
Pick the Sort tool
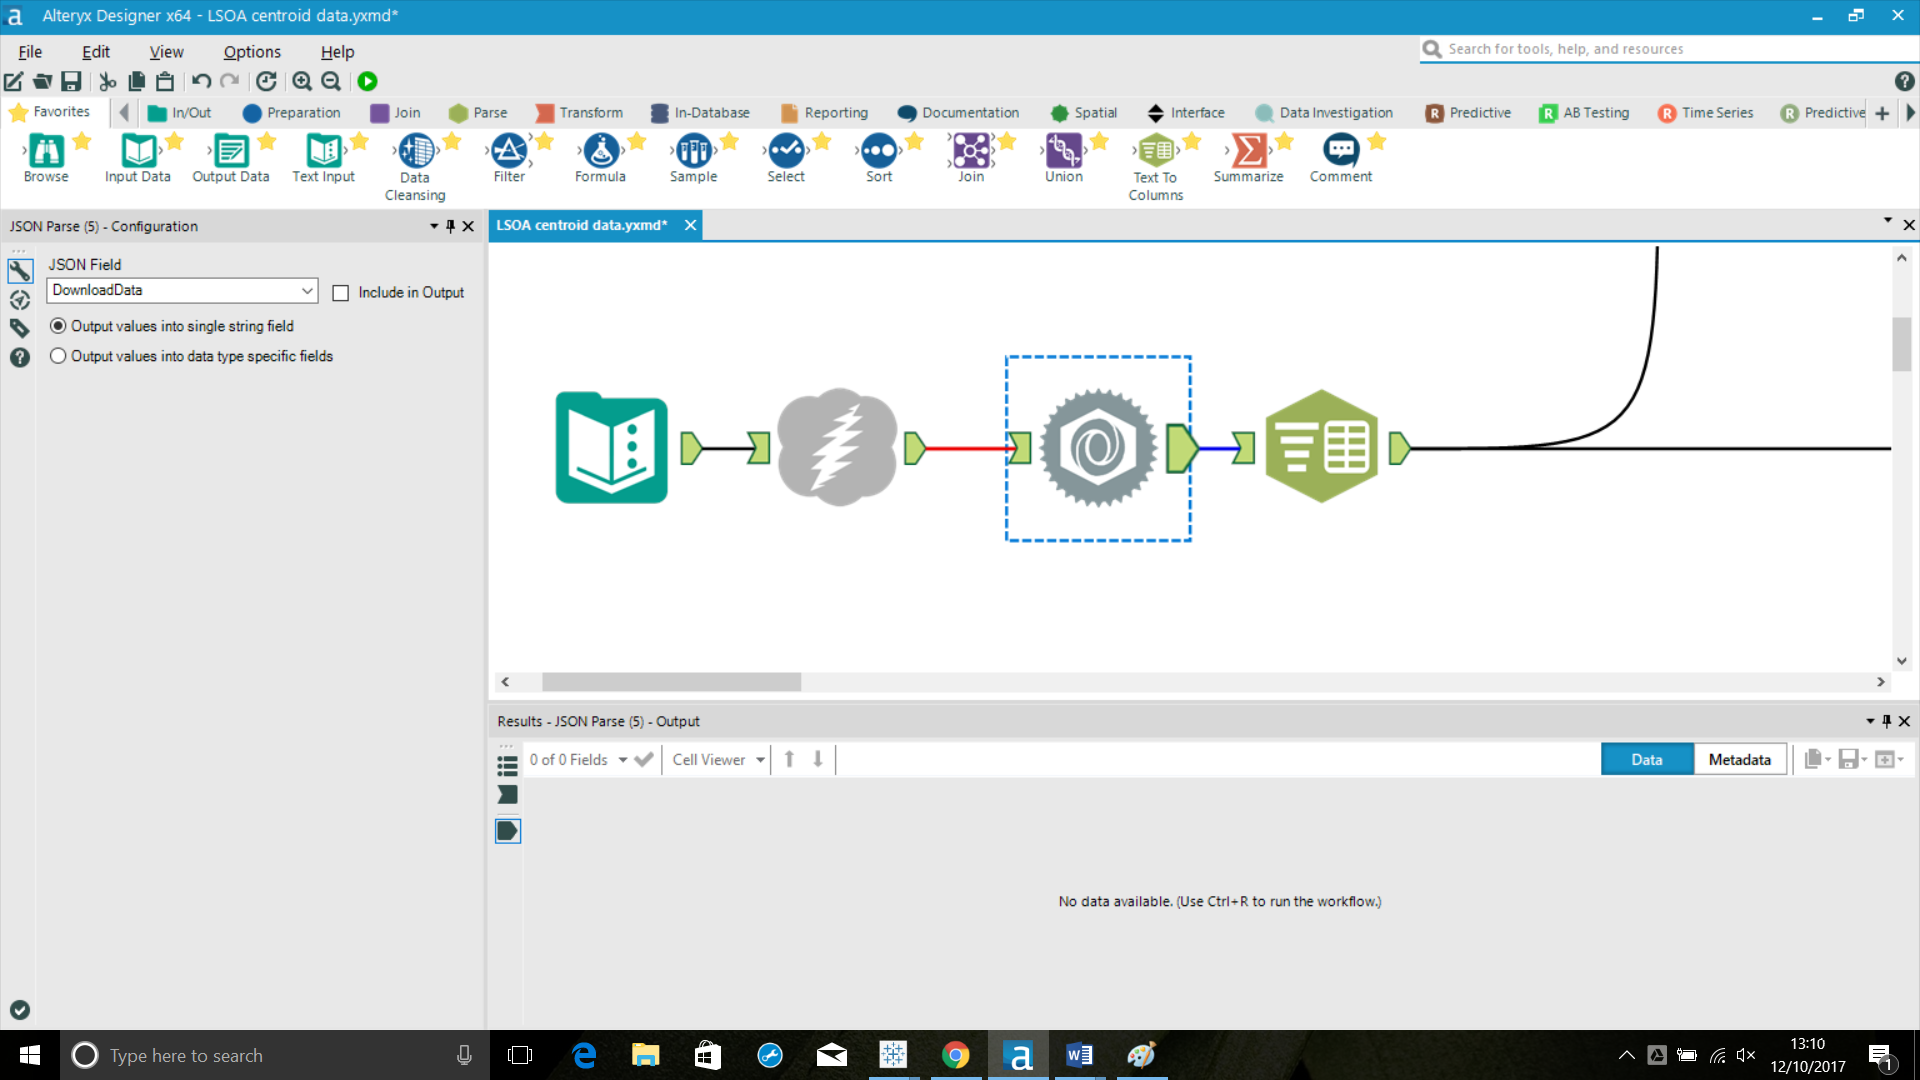(879, 158)
